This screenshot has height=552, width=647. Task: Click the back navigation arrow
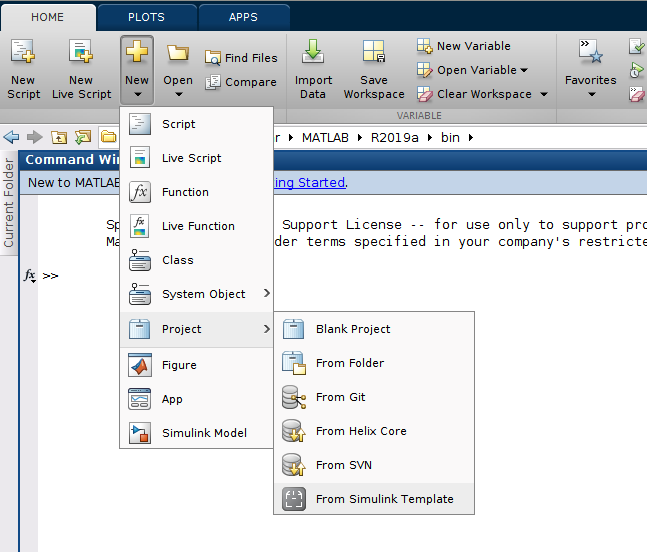point(12,137)
